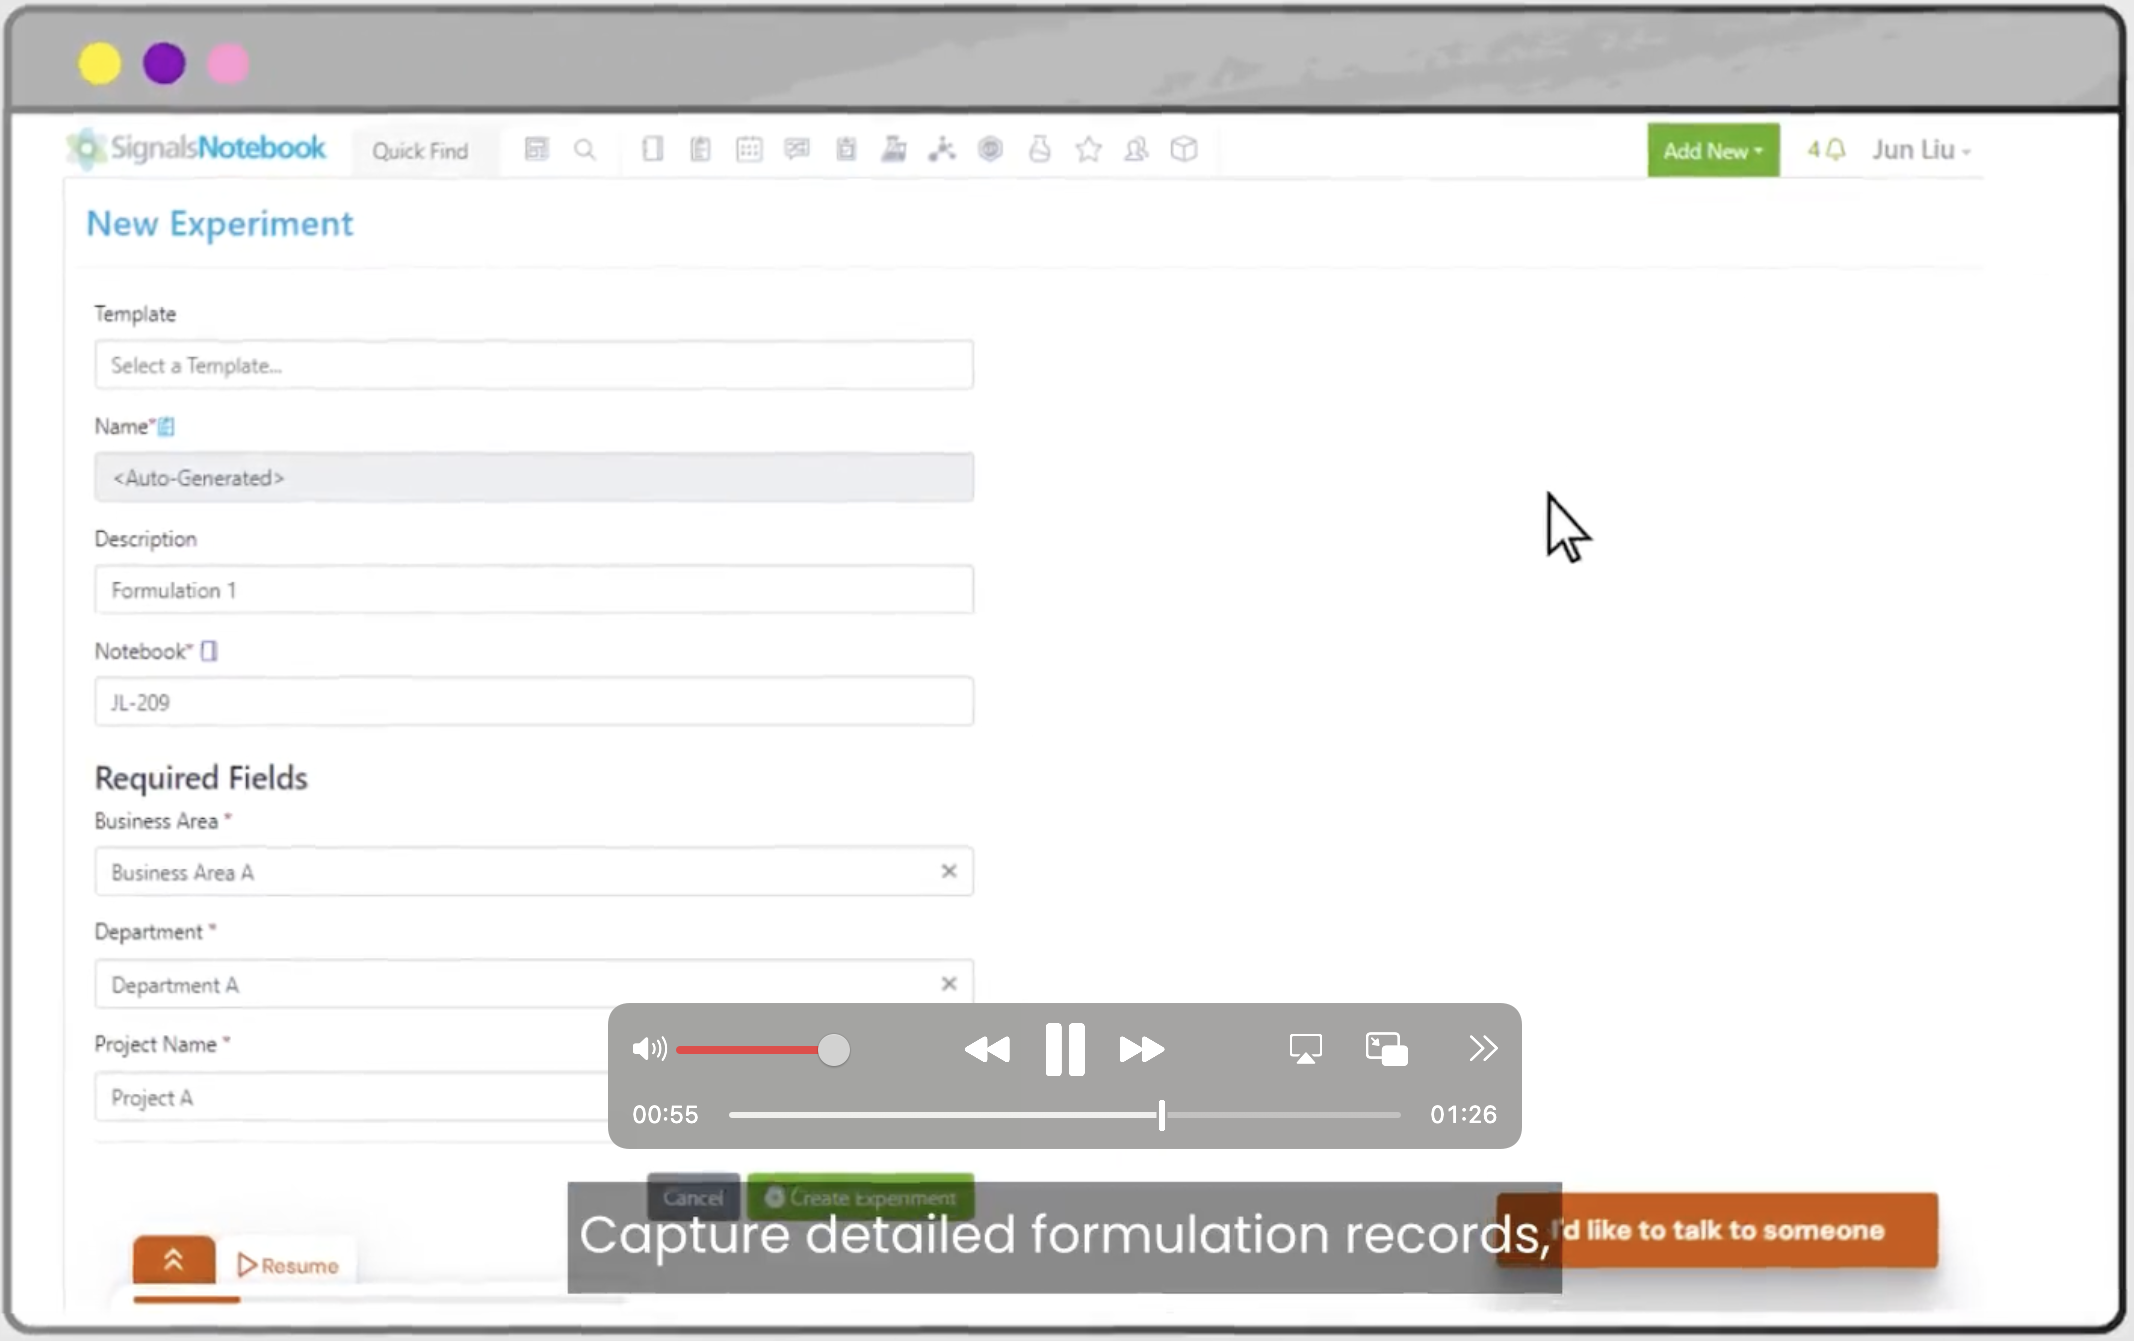Click the search magnifier icon in toolbar
The height and width of the screenshot is (1341, 2134).
click(x=585, y=150)
